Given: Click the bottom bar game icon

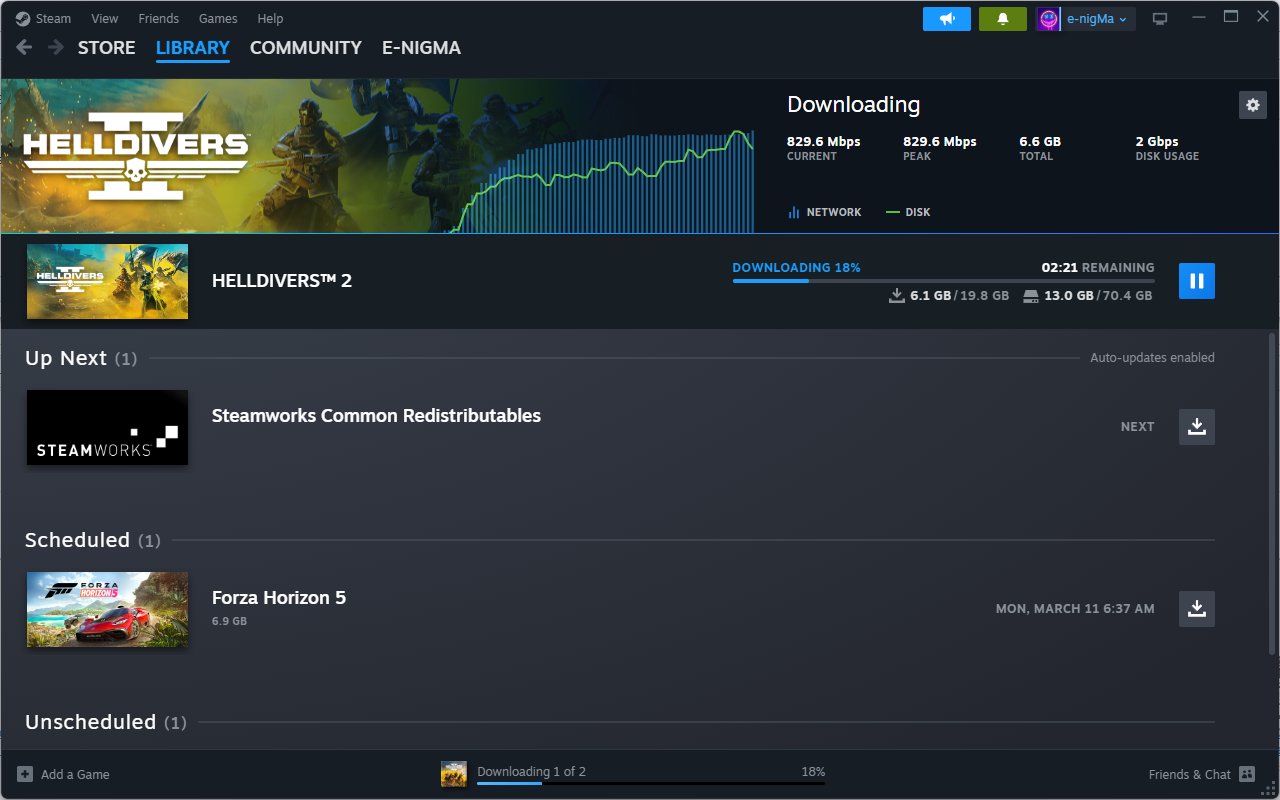Looking at the screenshot, I should click(x=454, y=774).
